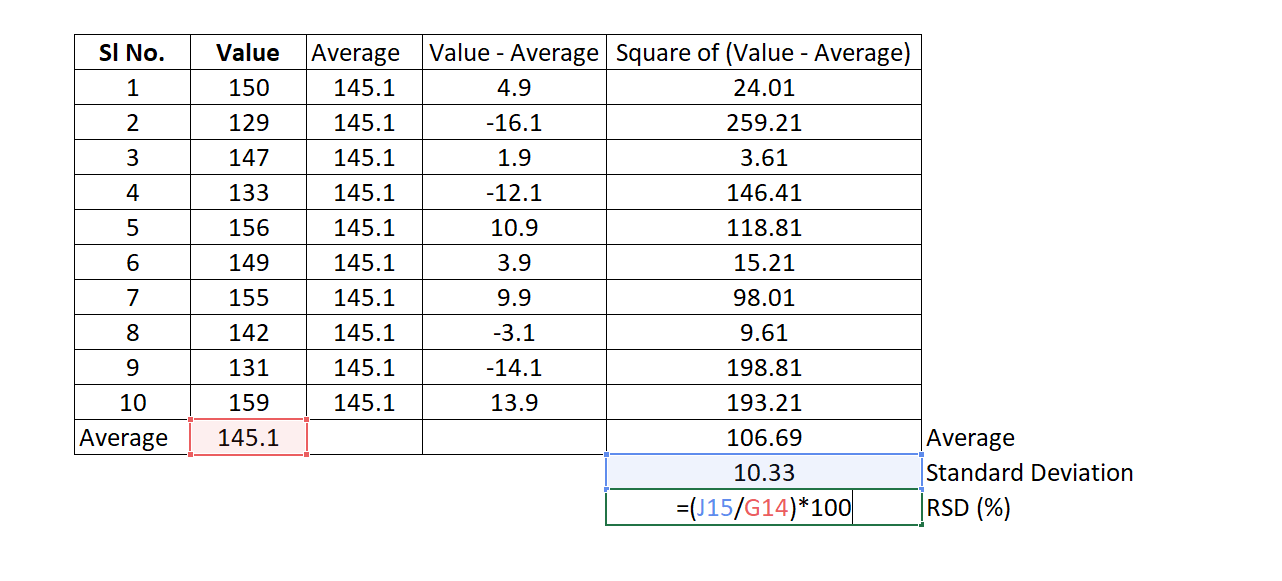Click the cell with value 142
The width and height of the screenshot is (1282, 581).
(248, 332)
